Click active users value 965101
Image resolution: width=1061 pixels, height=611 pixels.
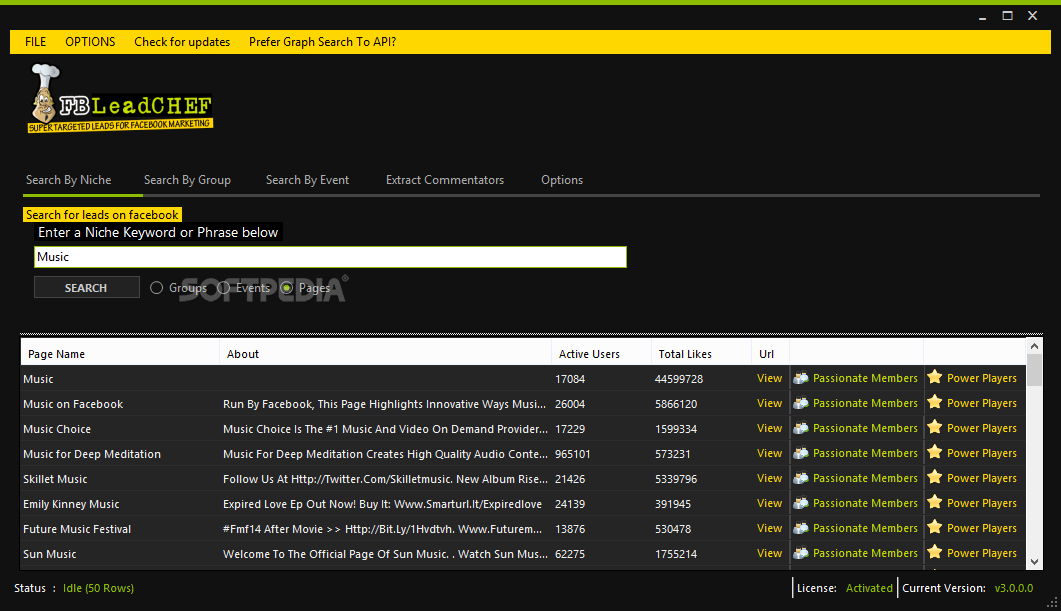coord(572,454)
